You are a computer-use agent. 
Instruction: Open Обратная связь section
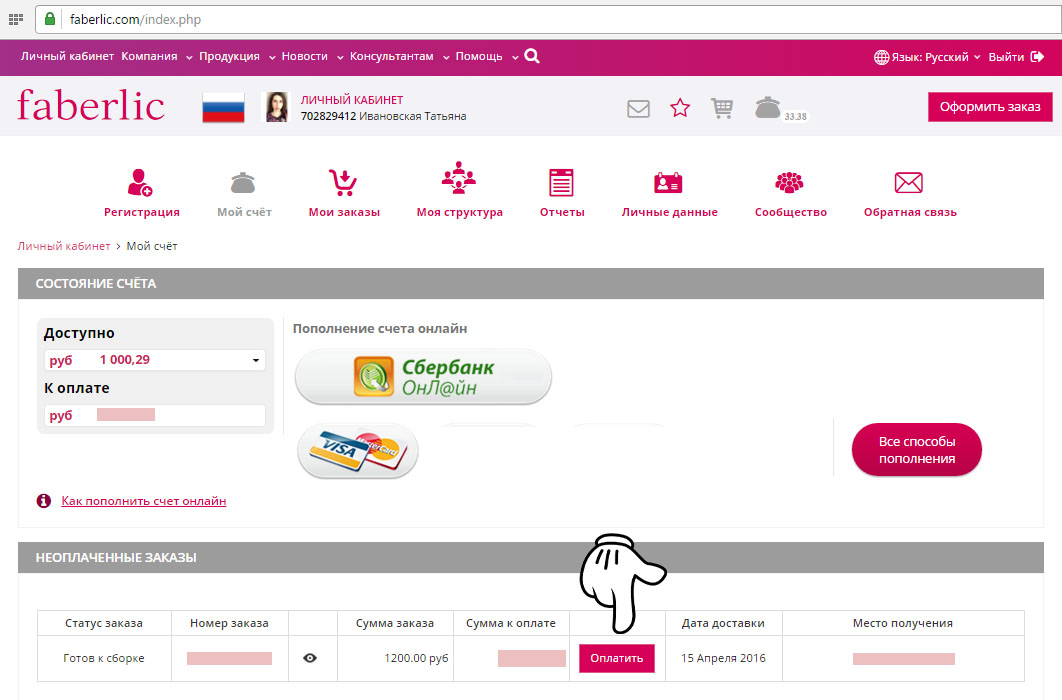tap(910, 194)
